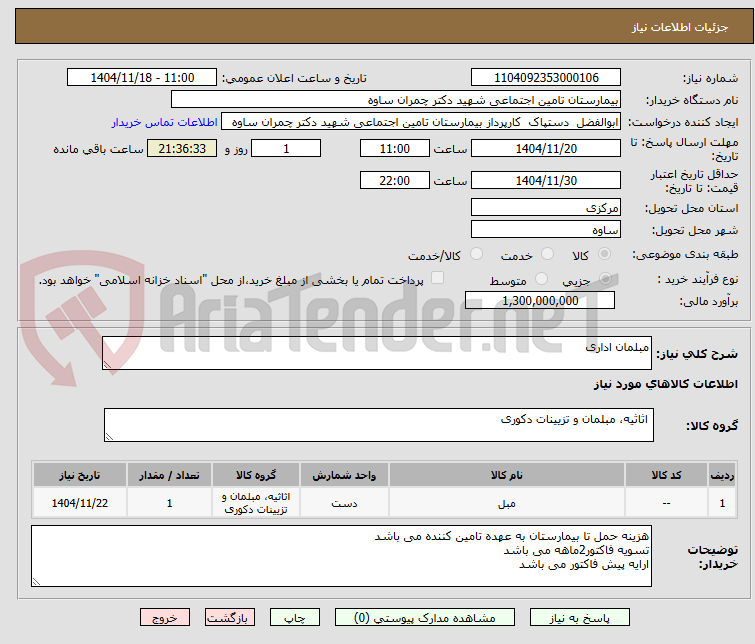755x644 pixels.
Task: Click the unit cell 'دست'
Action: [x=344, y=503]
